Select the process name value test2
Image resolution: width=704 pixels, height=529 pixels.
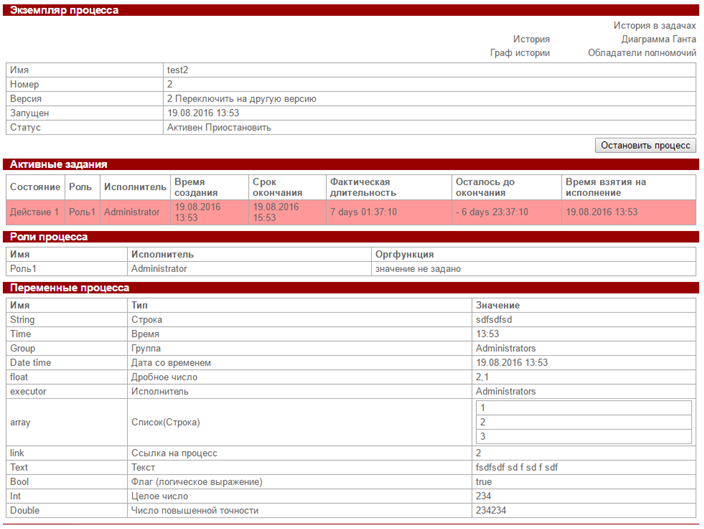pos(177,70)
